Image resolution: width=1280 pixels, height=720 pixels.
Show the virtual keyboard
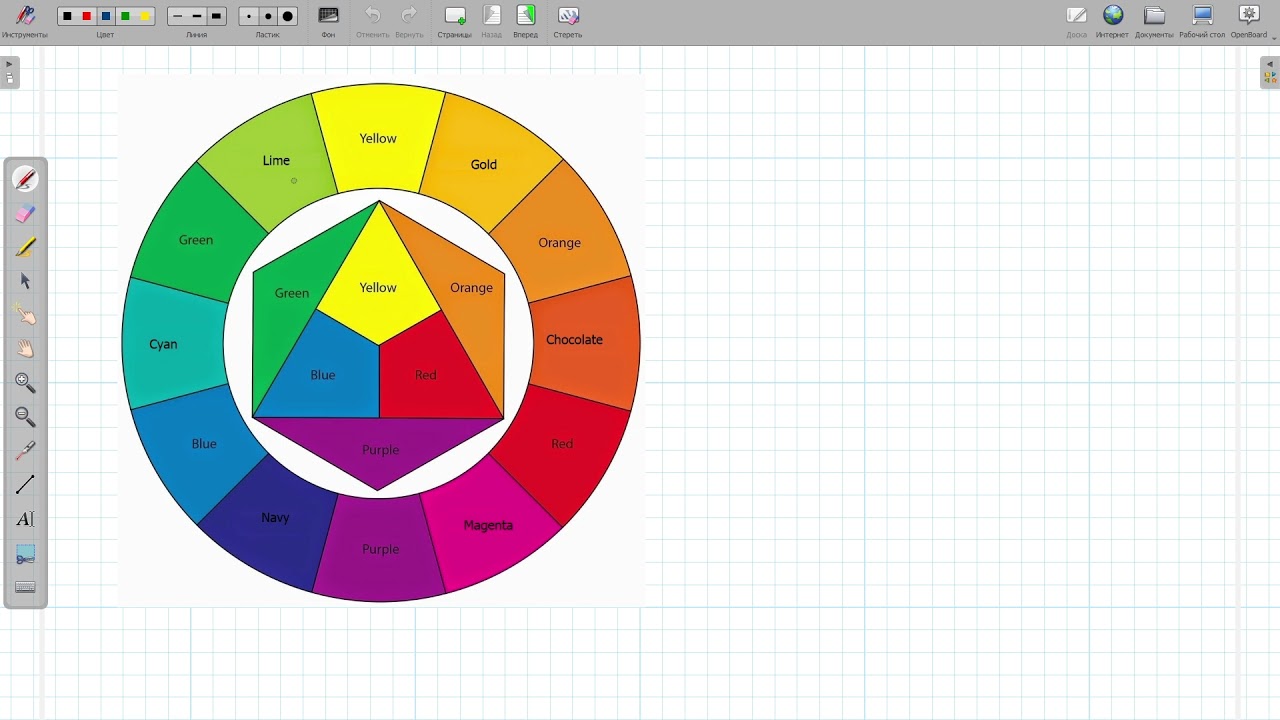(26, 587)
